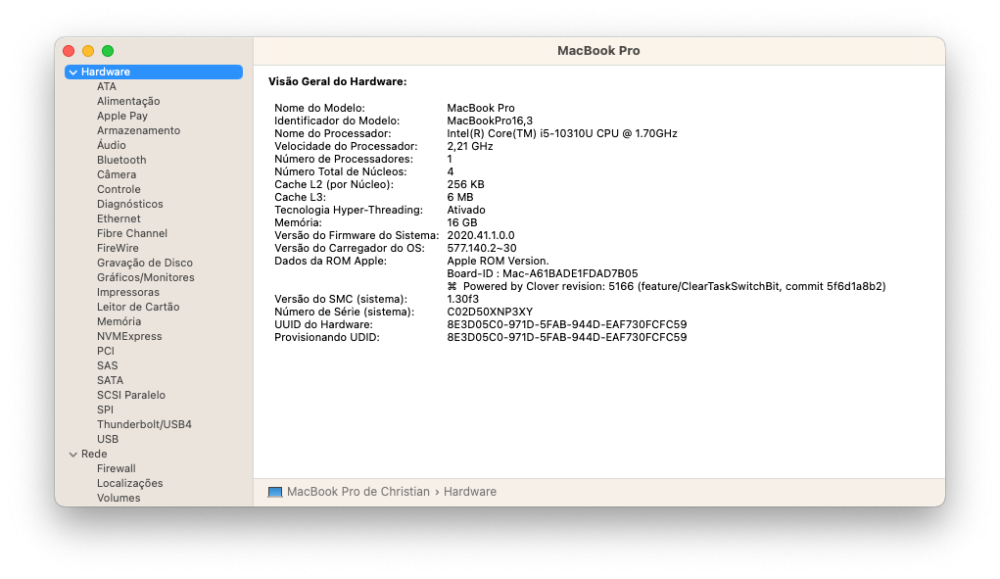
Task: Select PCI in the sidebar
Action: tap(105, 351)
